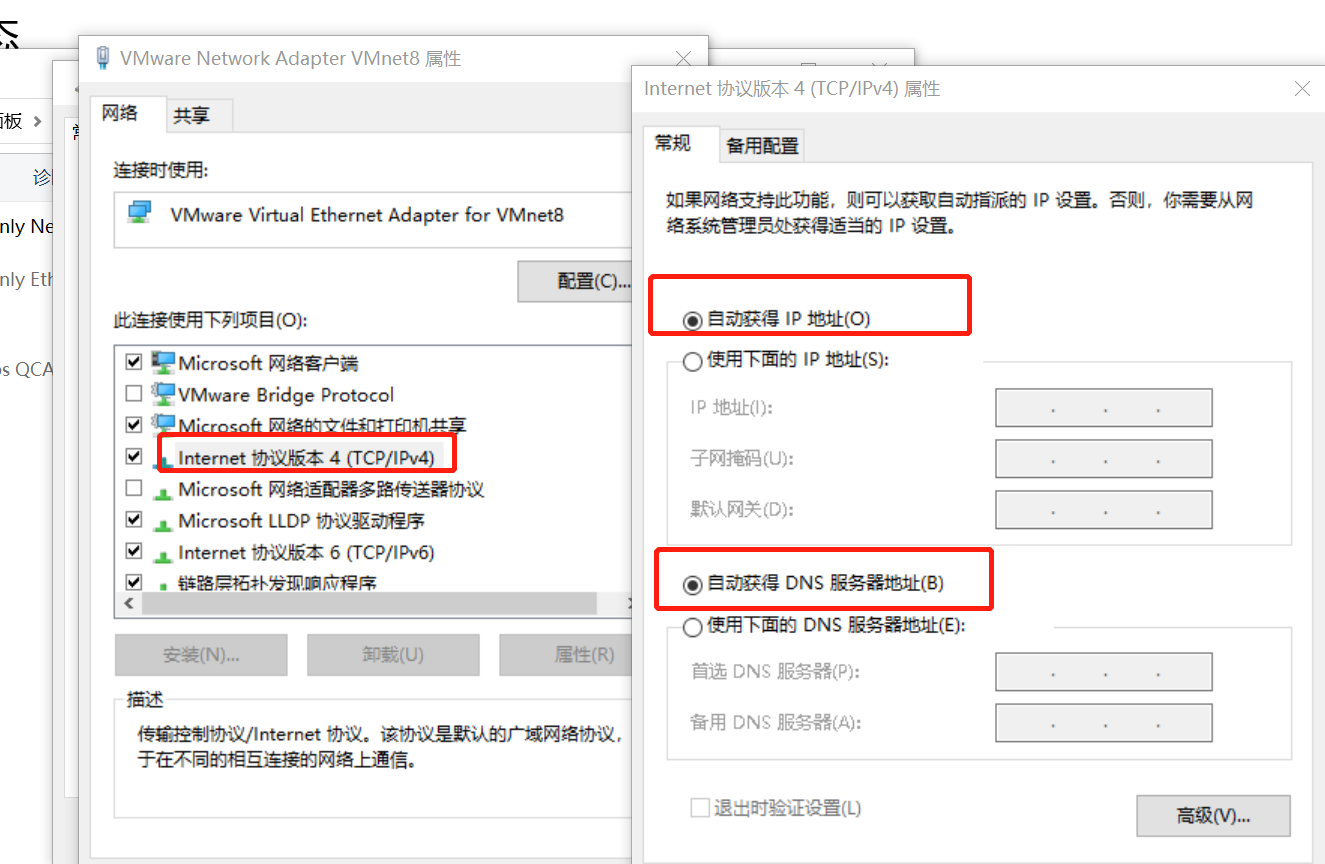The width and height of the screenshot is (1325, 864).
Task: Select 自动获得 IP 地址 radio option
Action: click(691, 320)
